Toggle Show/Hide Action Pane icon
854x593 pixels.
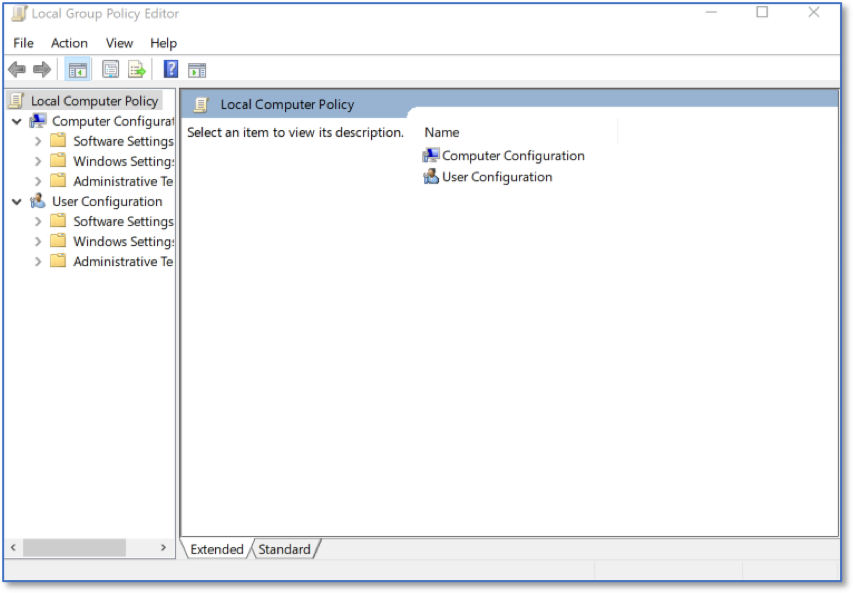coord(197,70)
